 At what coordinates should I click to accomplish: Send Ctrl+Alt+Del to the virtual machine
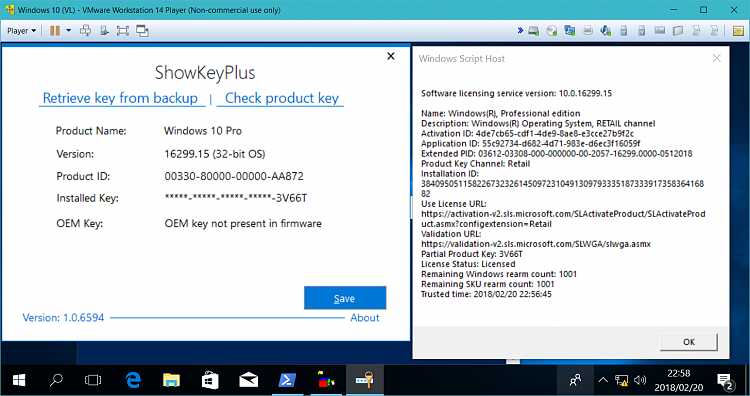click(86, 31)
